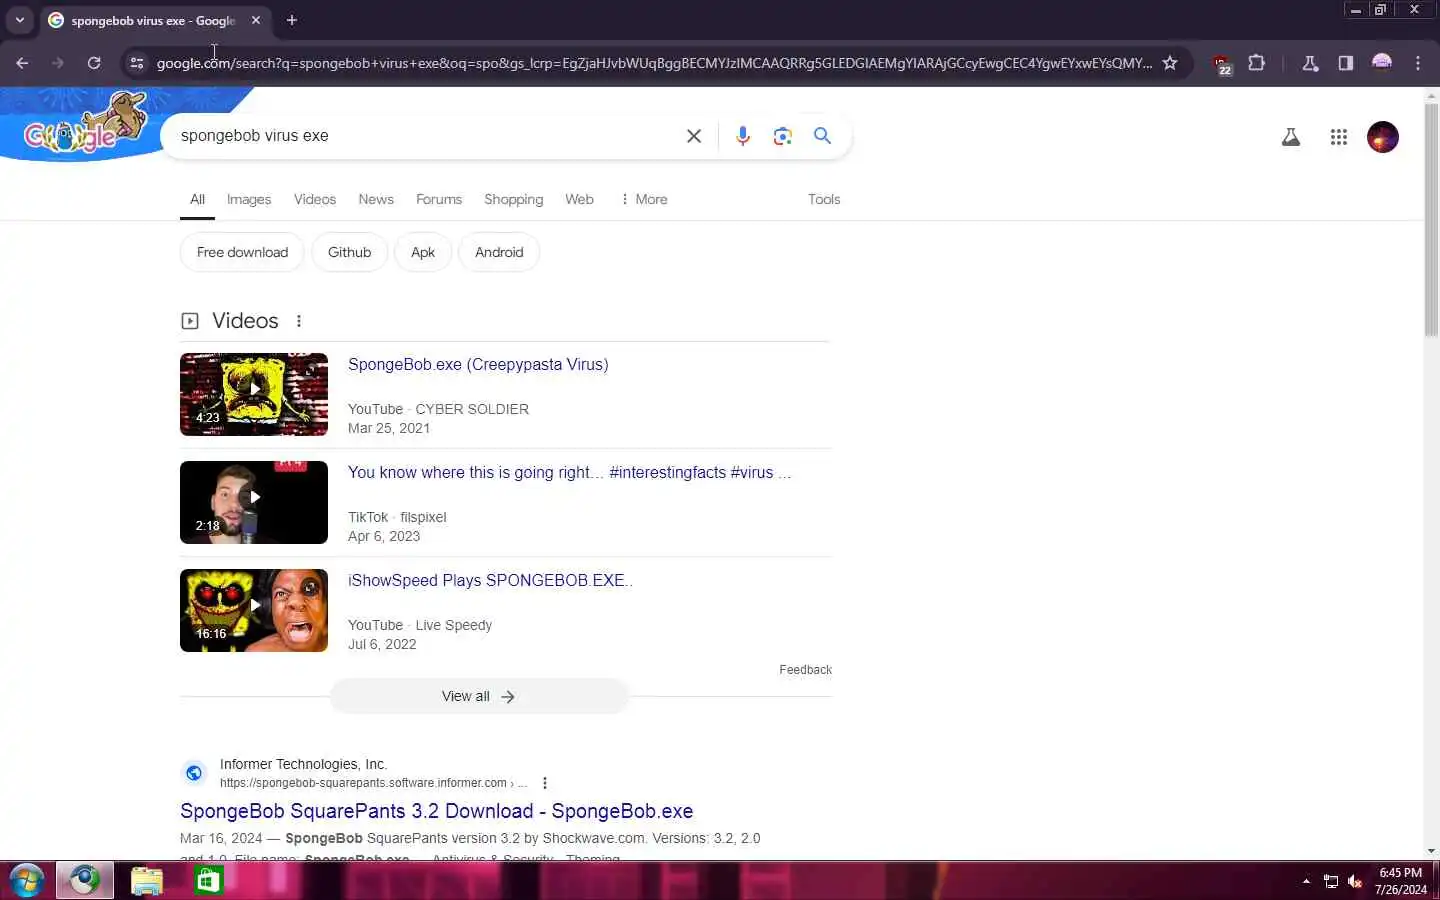
Task: Play the 16:16 iShowSpeed thumbnail
Action: [x=254, y=610]
